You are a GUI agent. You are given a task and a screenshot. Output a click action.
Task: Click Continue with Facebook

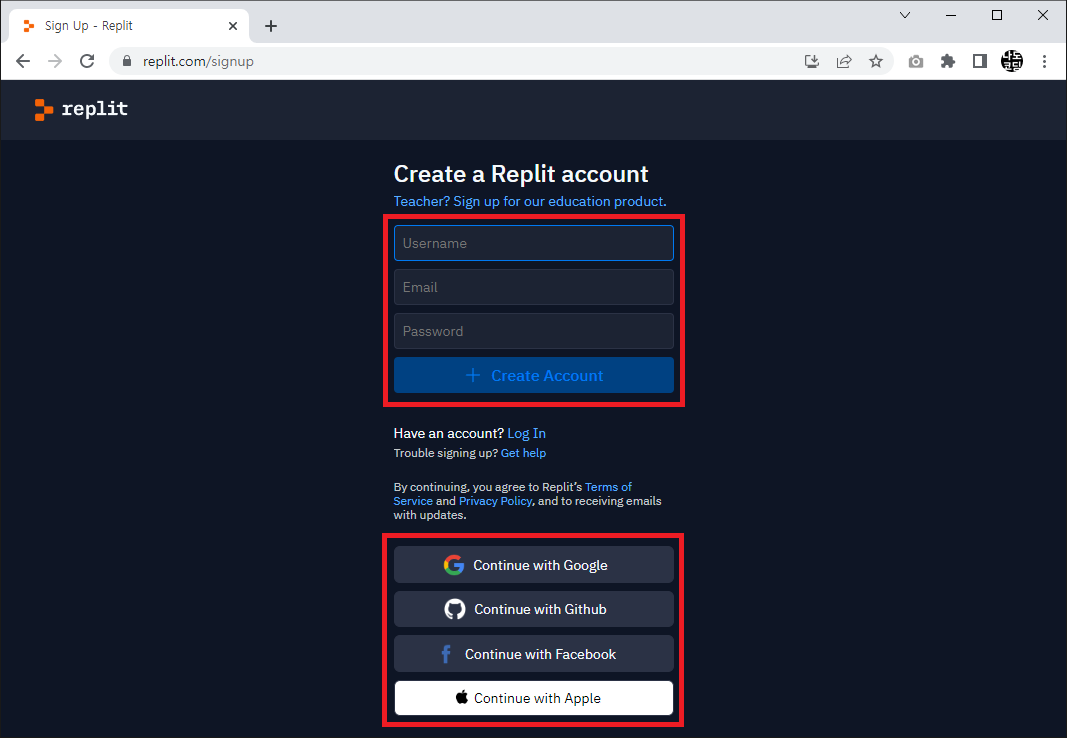(534, 654)
